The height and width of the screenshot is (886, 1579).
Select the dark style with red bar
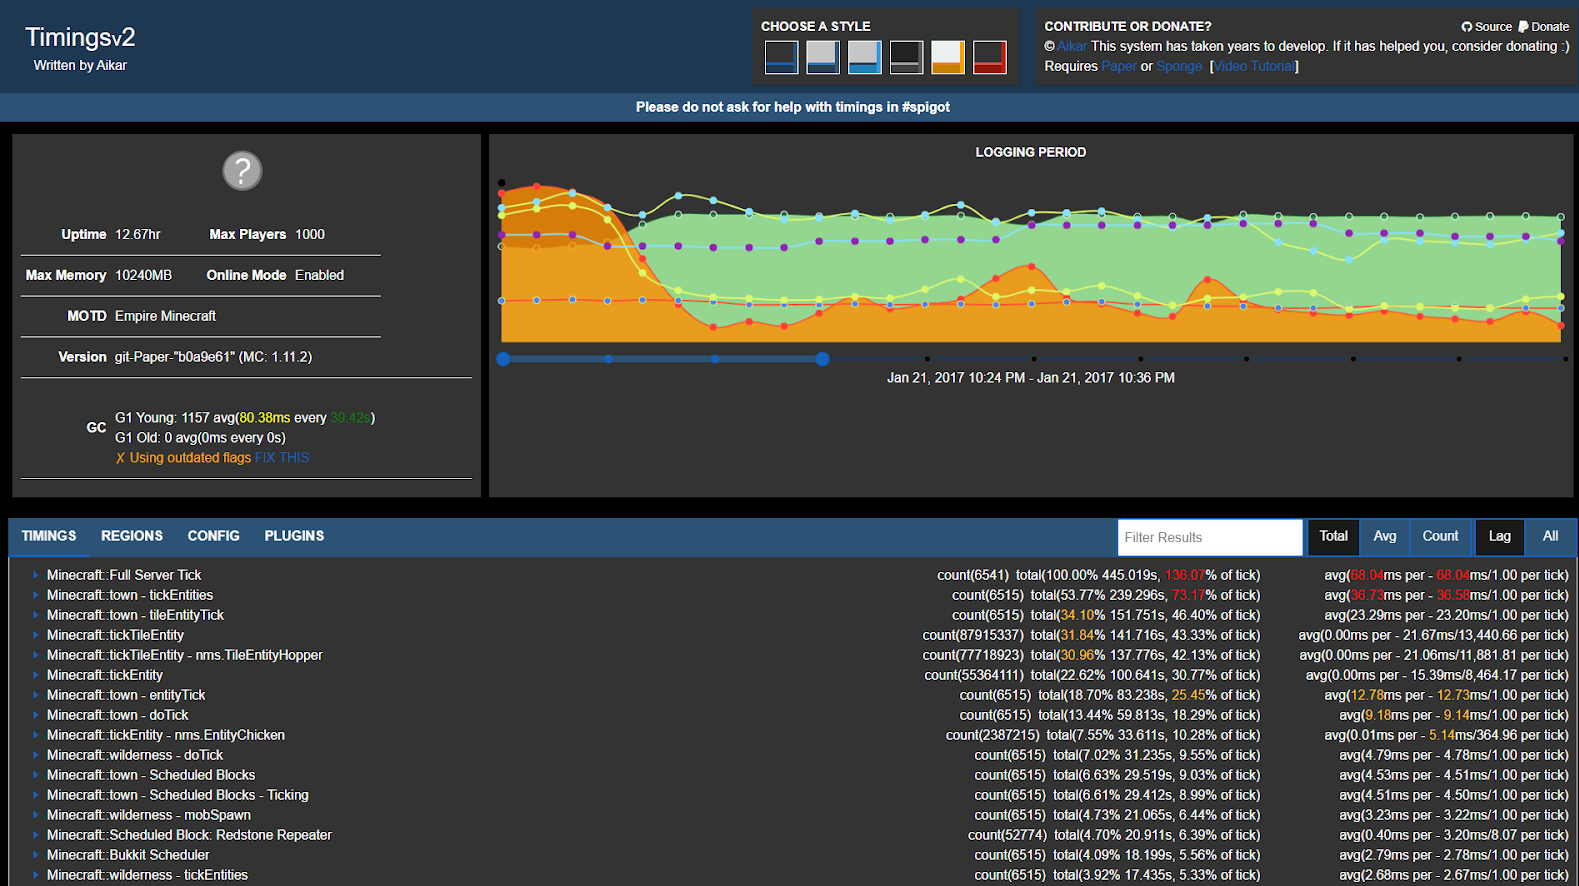point(990,57)
